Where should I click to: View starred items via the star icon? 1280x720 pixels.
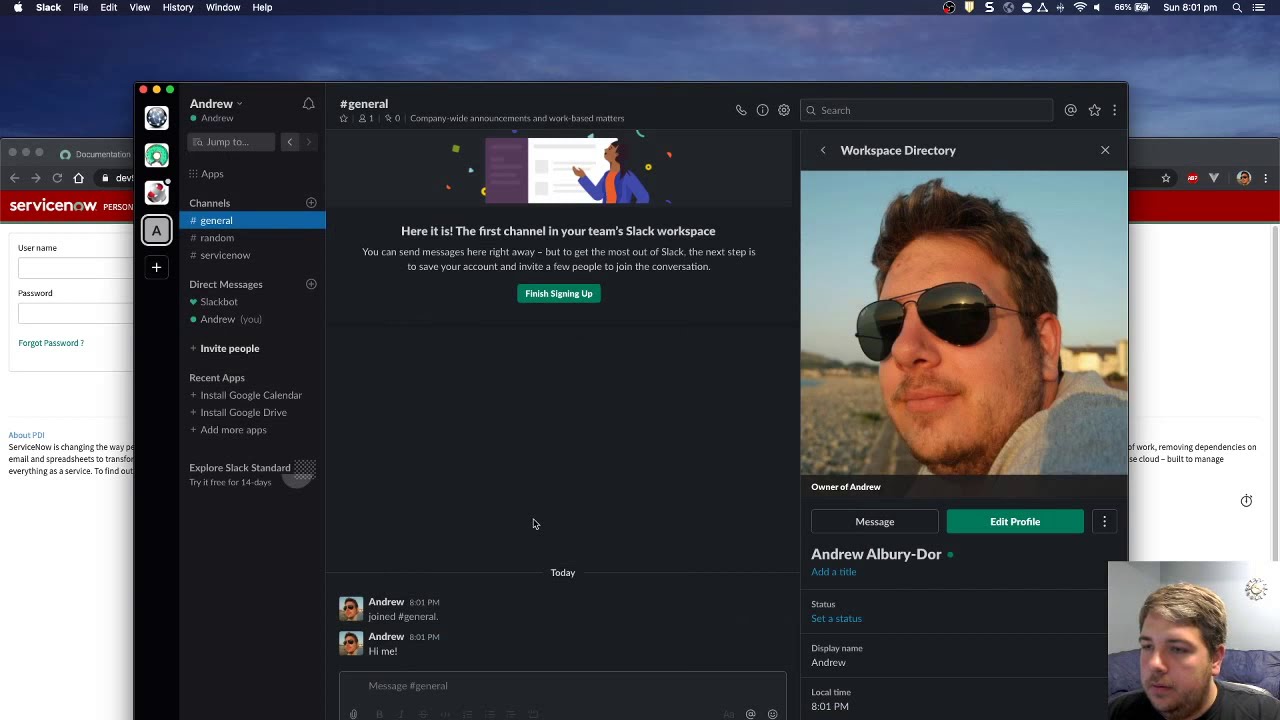(x=1093, y=110)
